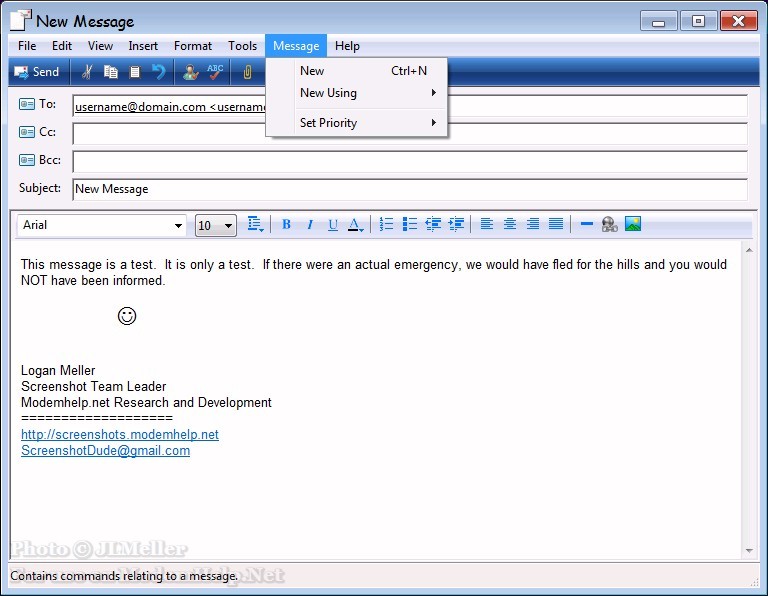768x596 pixels.
Task: Maximize the New Message window
Action: pos(698,21)
